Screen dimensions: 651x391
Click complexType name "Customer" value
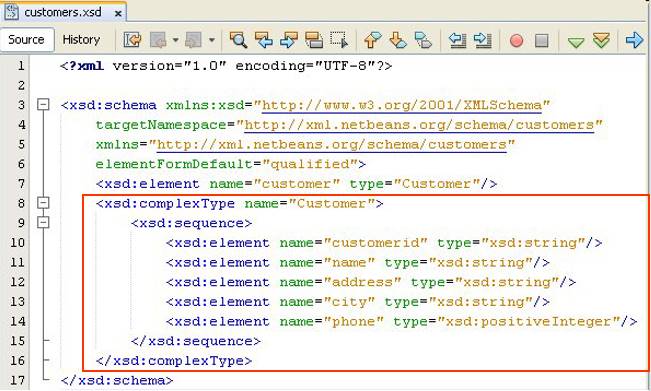331,203
